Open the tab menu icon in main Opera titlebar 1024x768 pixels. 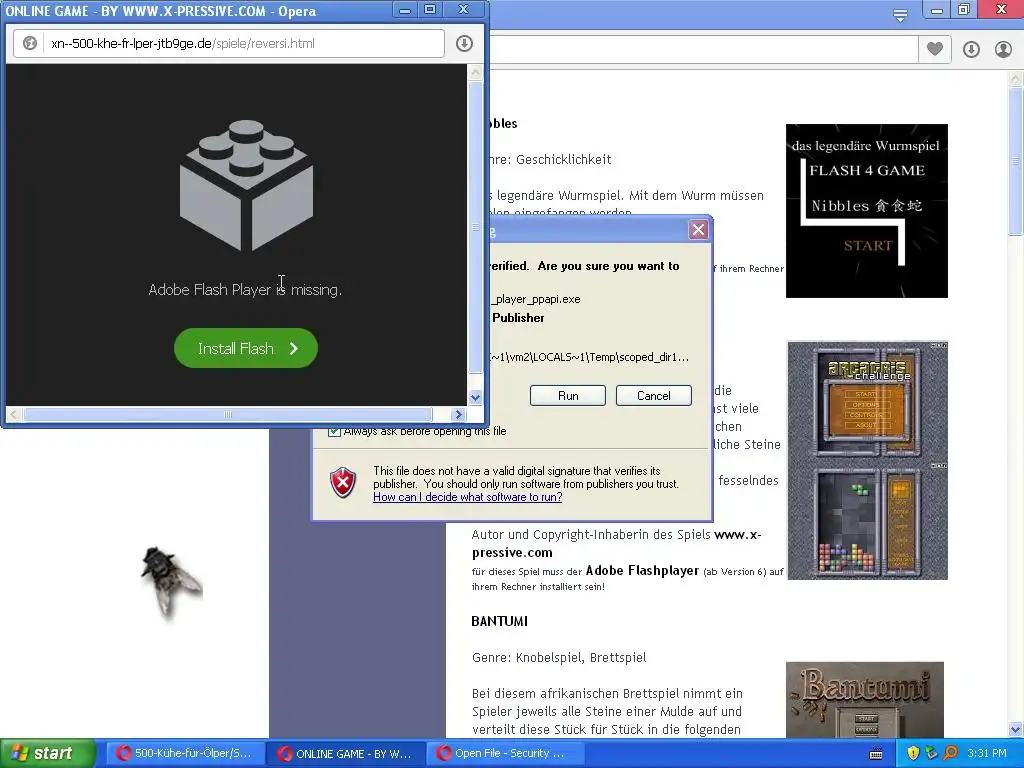pyautogui.click(x=900, y=15)
